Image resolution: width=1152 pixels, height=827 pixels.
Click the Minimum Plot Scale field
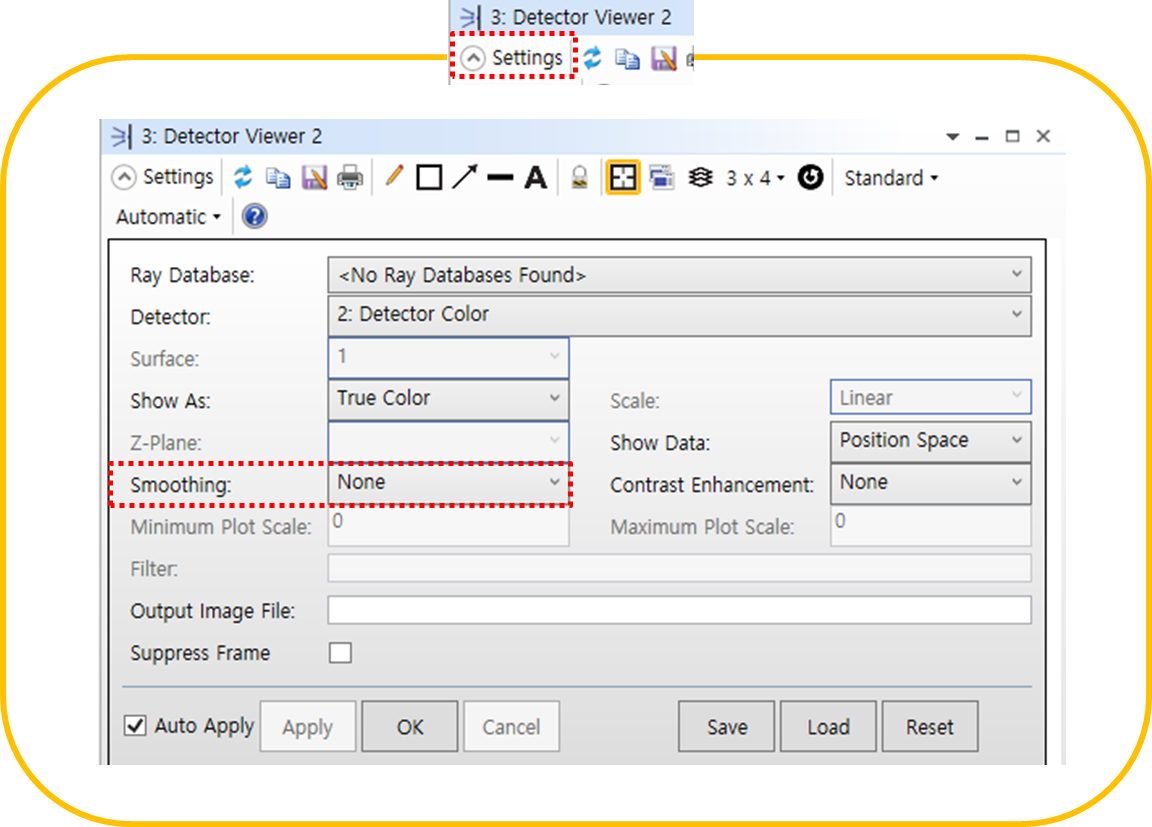click(448, 526)
